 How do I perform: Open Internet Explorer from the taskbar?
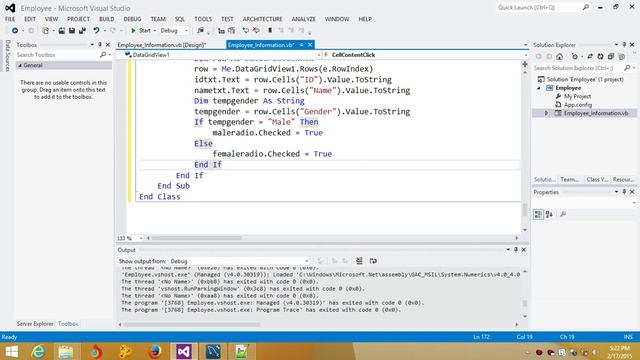[38, 351]
